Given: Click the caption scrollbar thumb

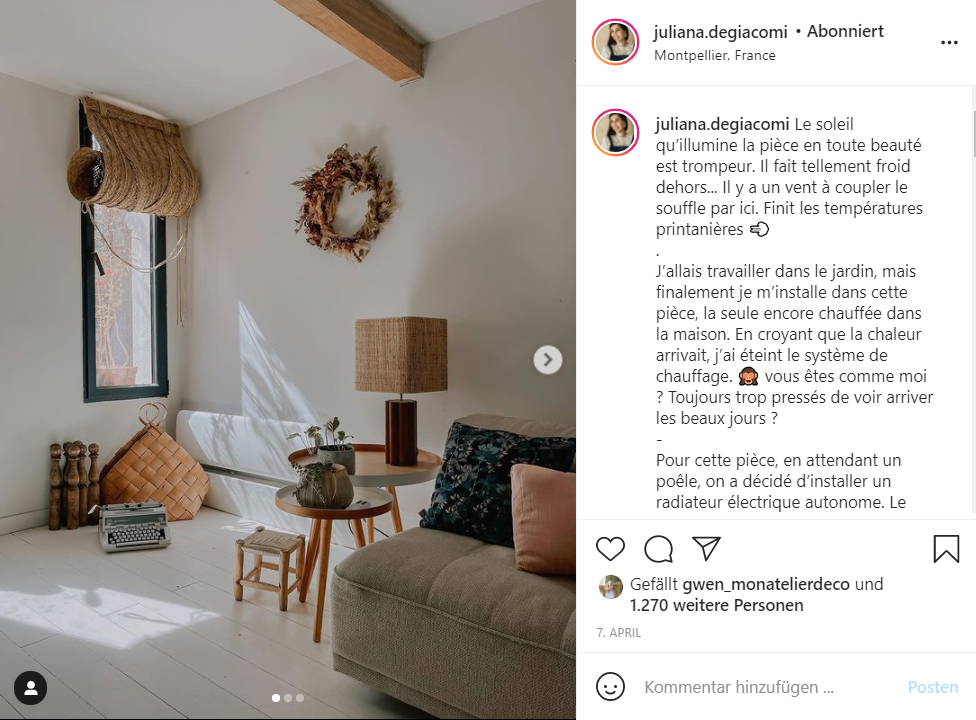Looking at the screenshot, I should tap(972, 133).
